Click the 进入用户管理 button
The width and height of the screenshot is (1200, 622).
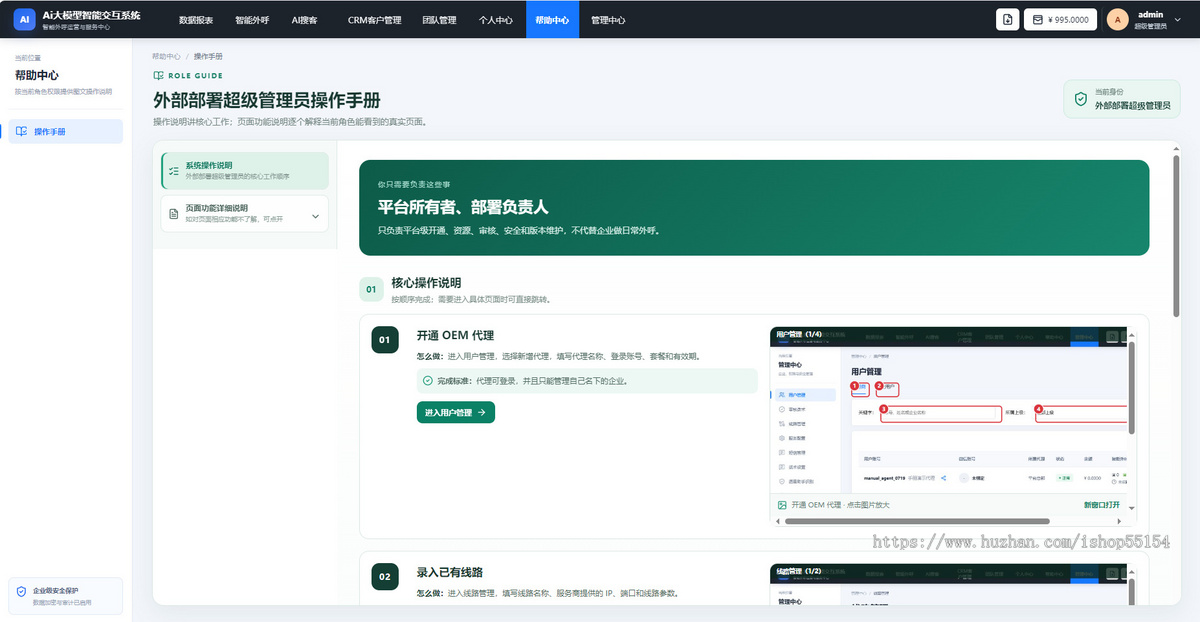455,412
